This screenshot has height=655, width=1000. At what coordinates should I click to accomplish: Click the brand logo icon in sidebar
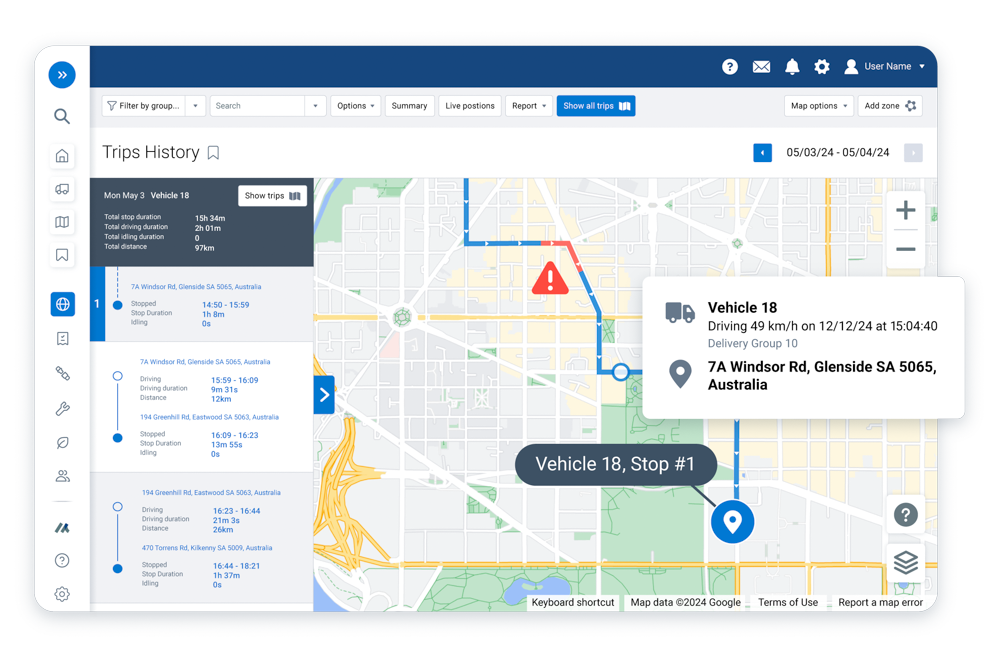click(x=62, y=527)
